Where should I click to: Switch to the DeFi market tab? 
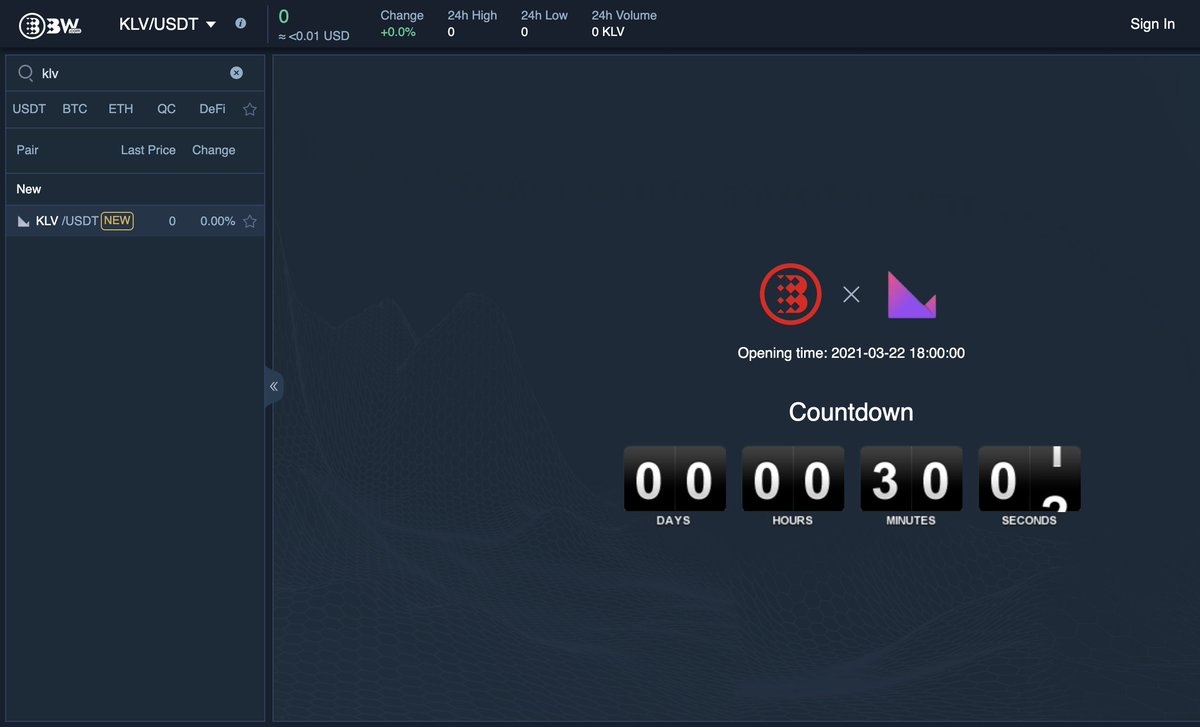coord(212,109)
